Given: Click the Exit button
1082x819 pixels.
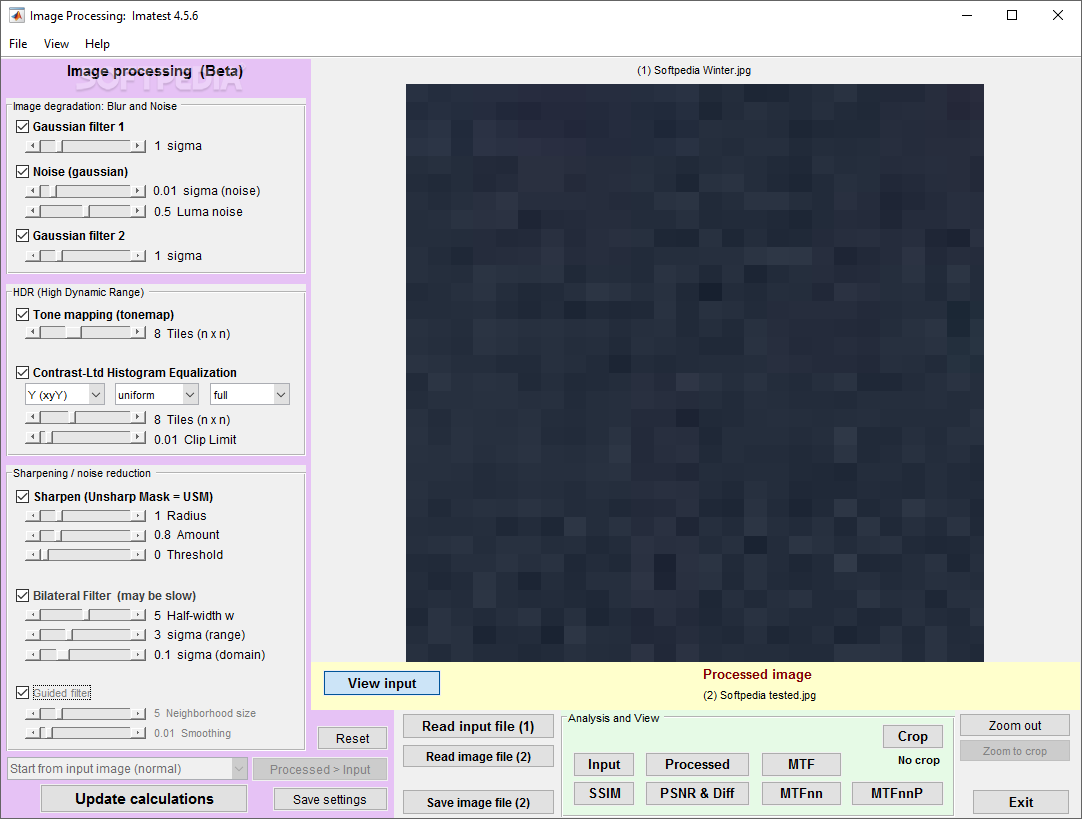Looking at the screenshot, I should click(1021, 802).
